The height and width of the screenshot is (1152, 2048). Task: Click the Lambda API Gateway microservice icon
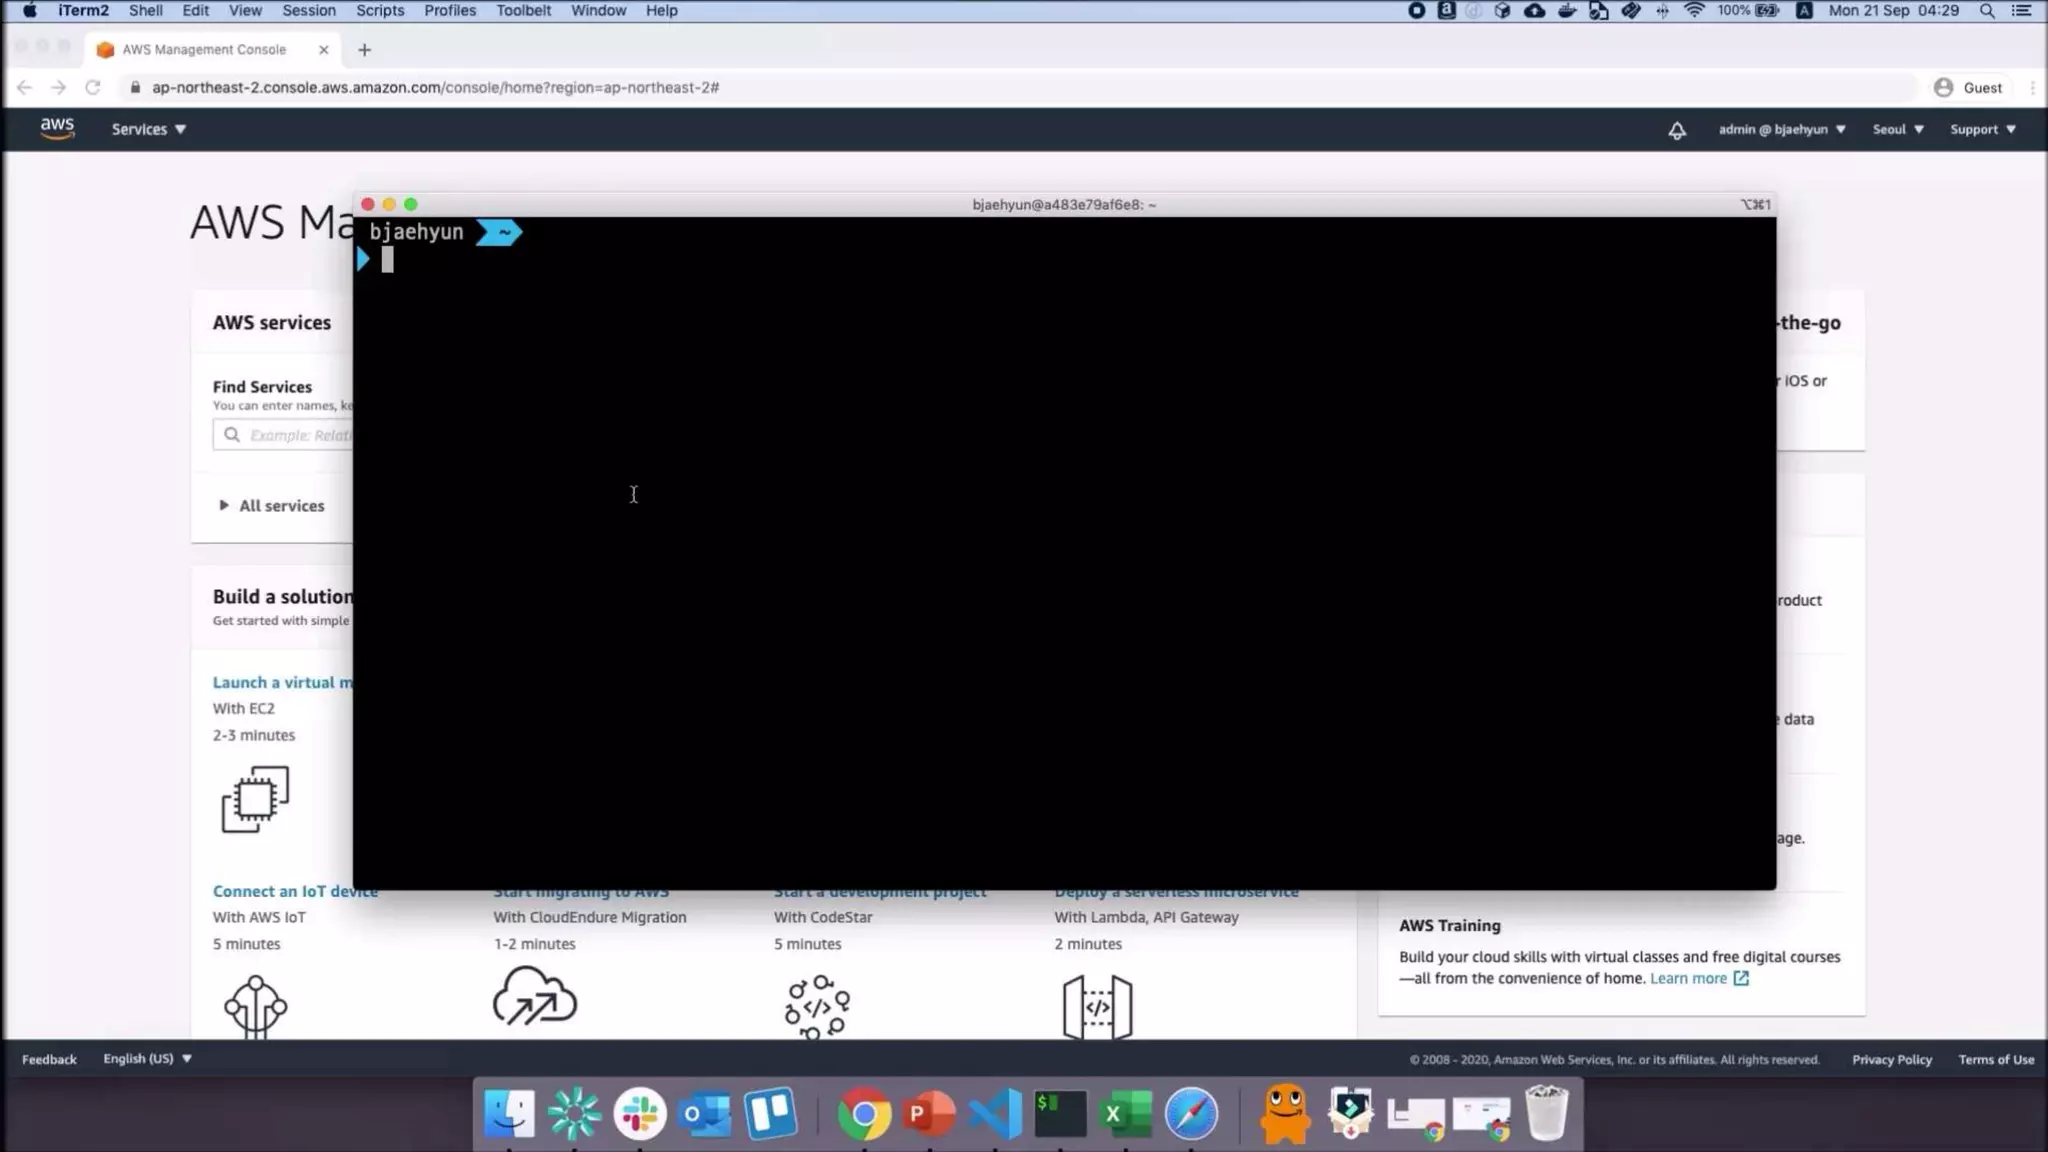(x=1097, y=1007)
